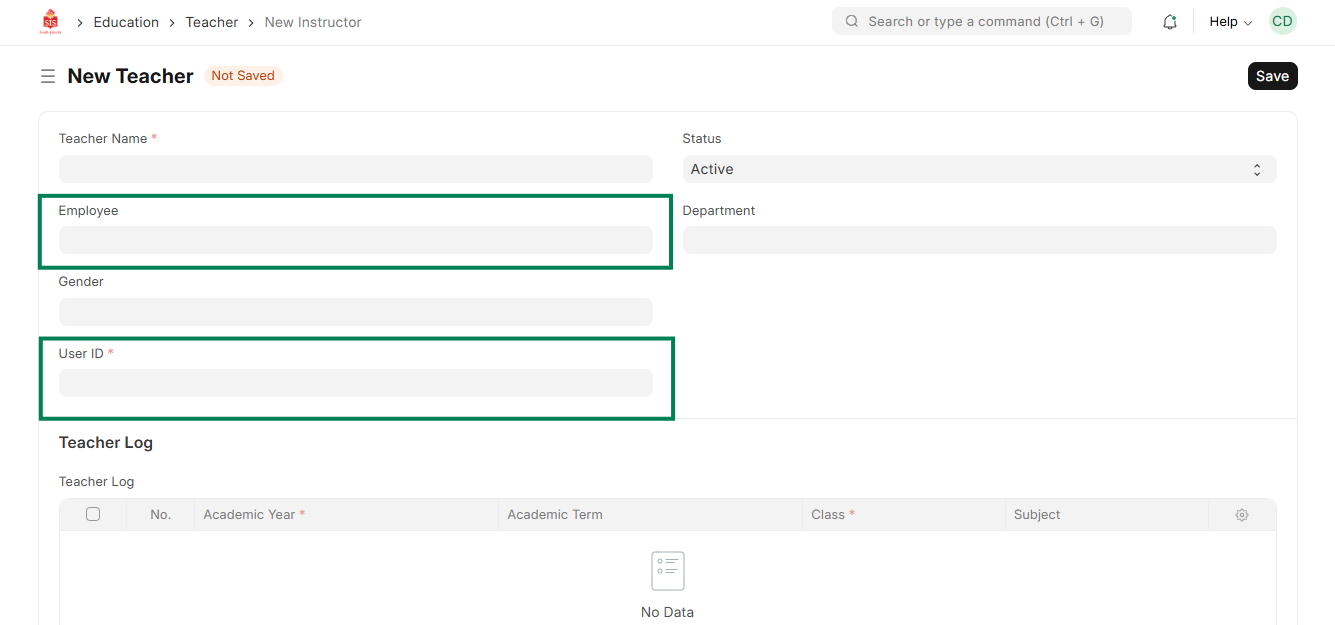Navigate to Teacher breadcrumb
The width and height of the screenshot is (1335, 625).
pos(212,22)
